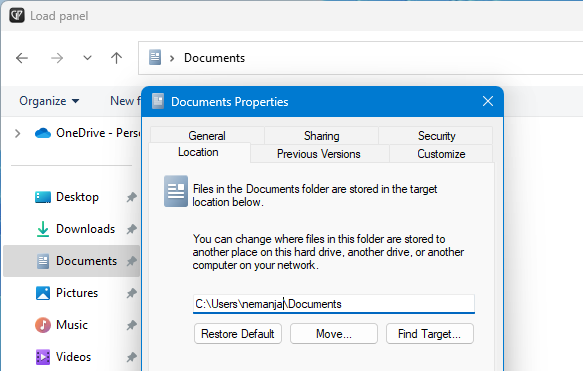Open Music in the navigation pane
This screenshot has width=583, height=371.
click(x=72, y=325)
